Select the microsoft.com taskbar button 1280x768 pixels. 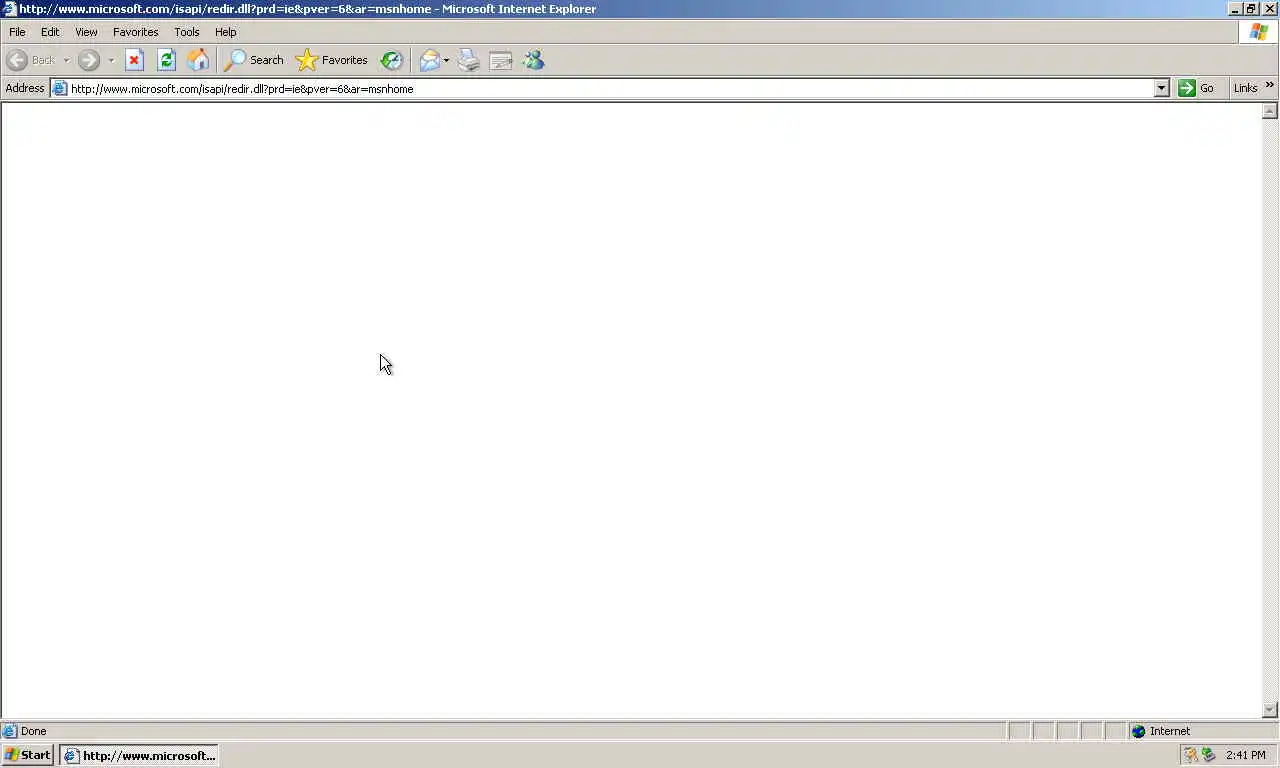coord(139,755)
